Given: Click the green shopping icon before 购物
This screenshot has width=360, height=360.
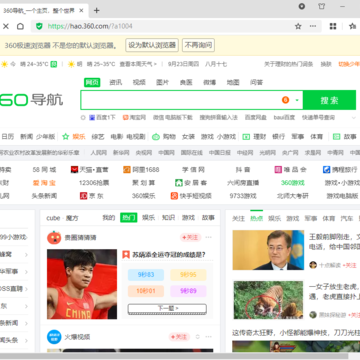Looking at the screenshot, I should 156,137.
